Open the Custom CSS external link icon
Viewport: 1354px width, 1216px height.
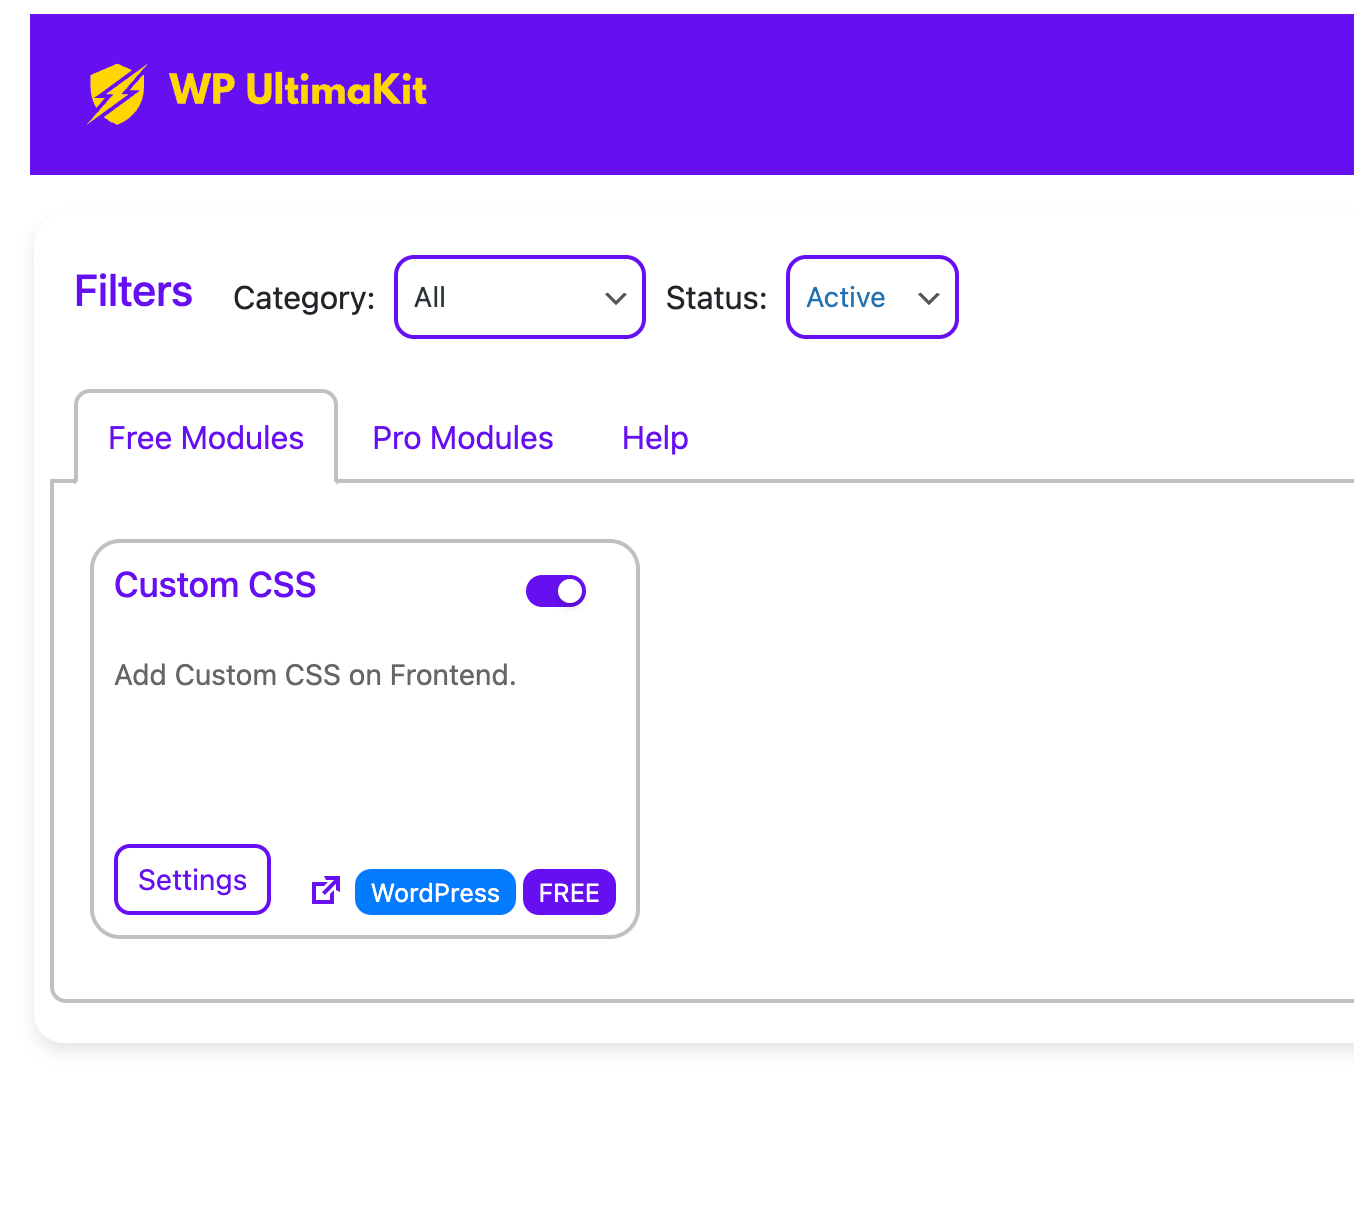click(x=326, y=890)
